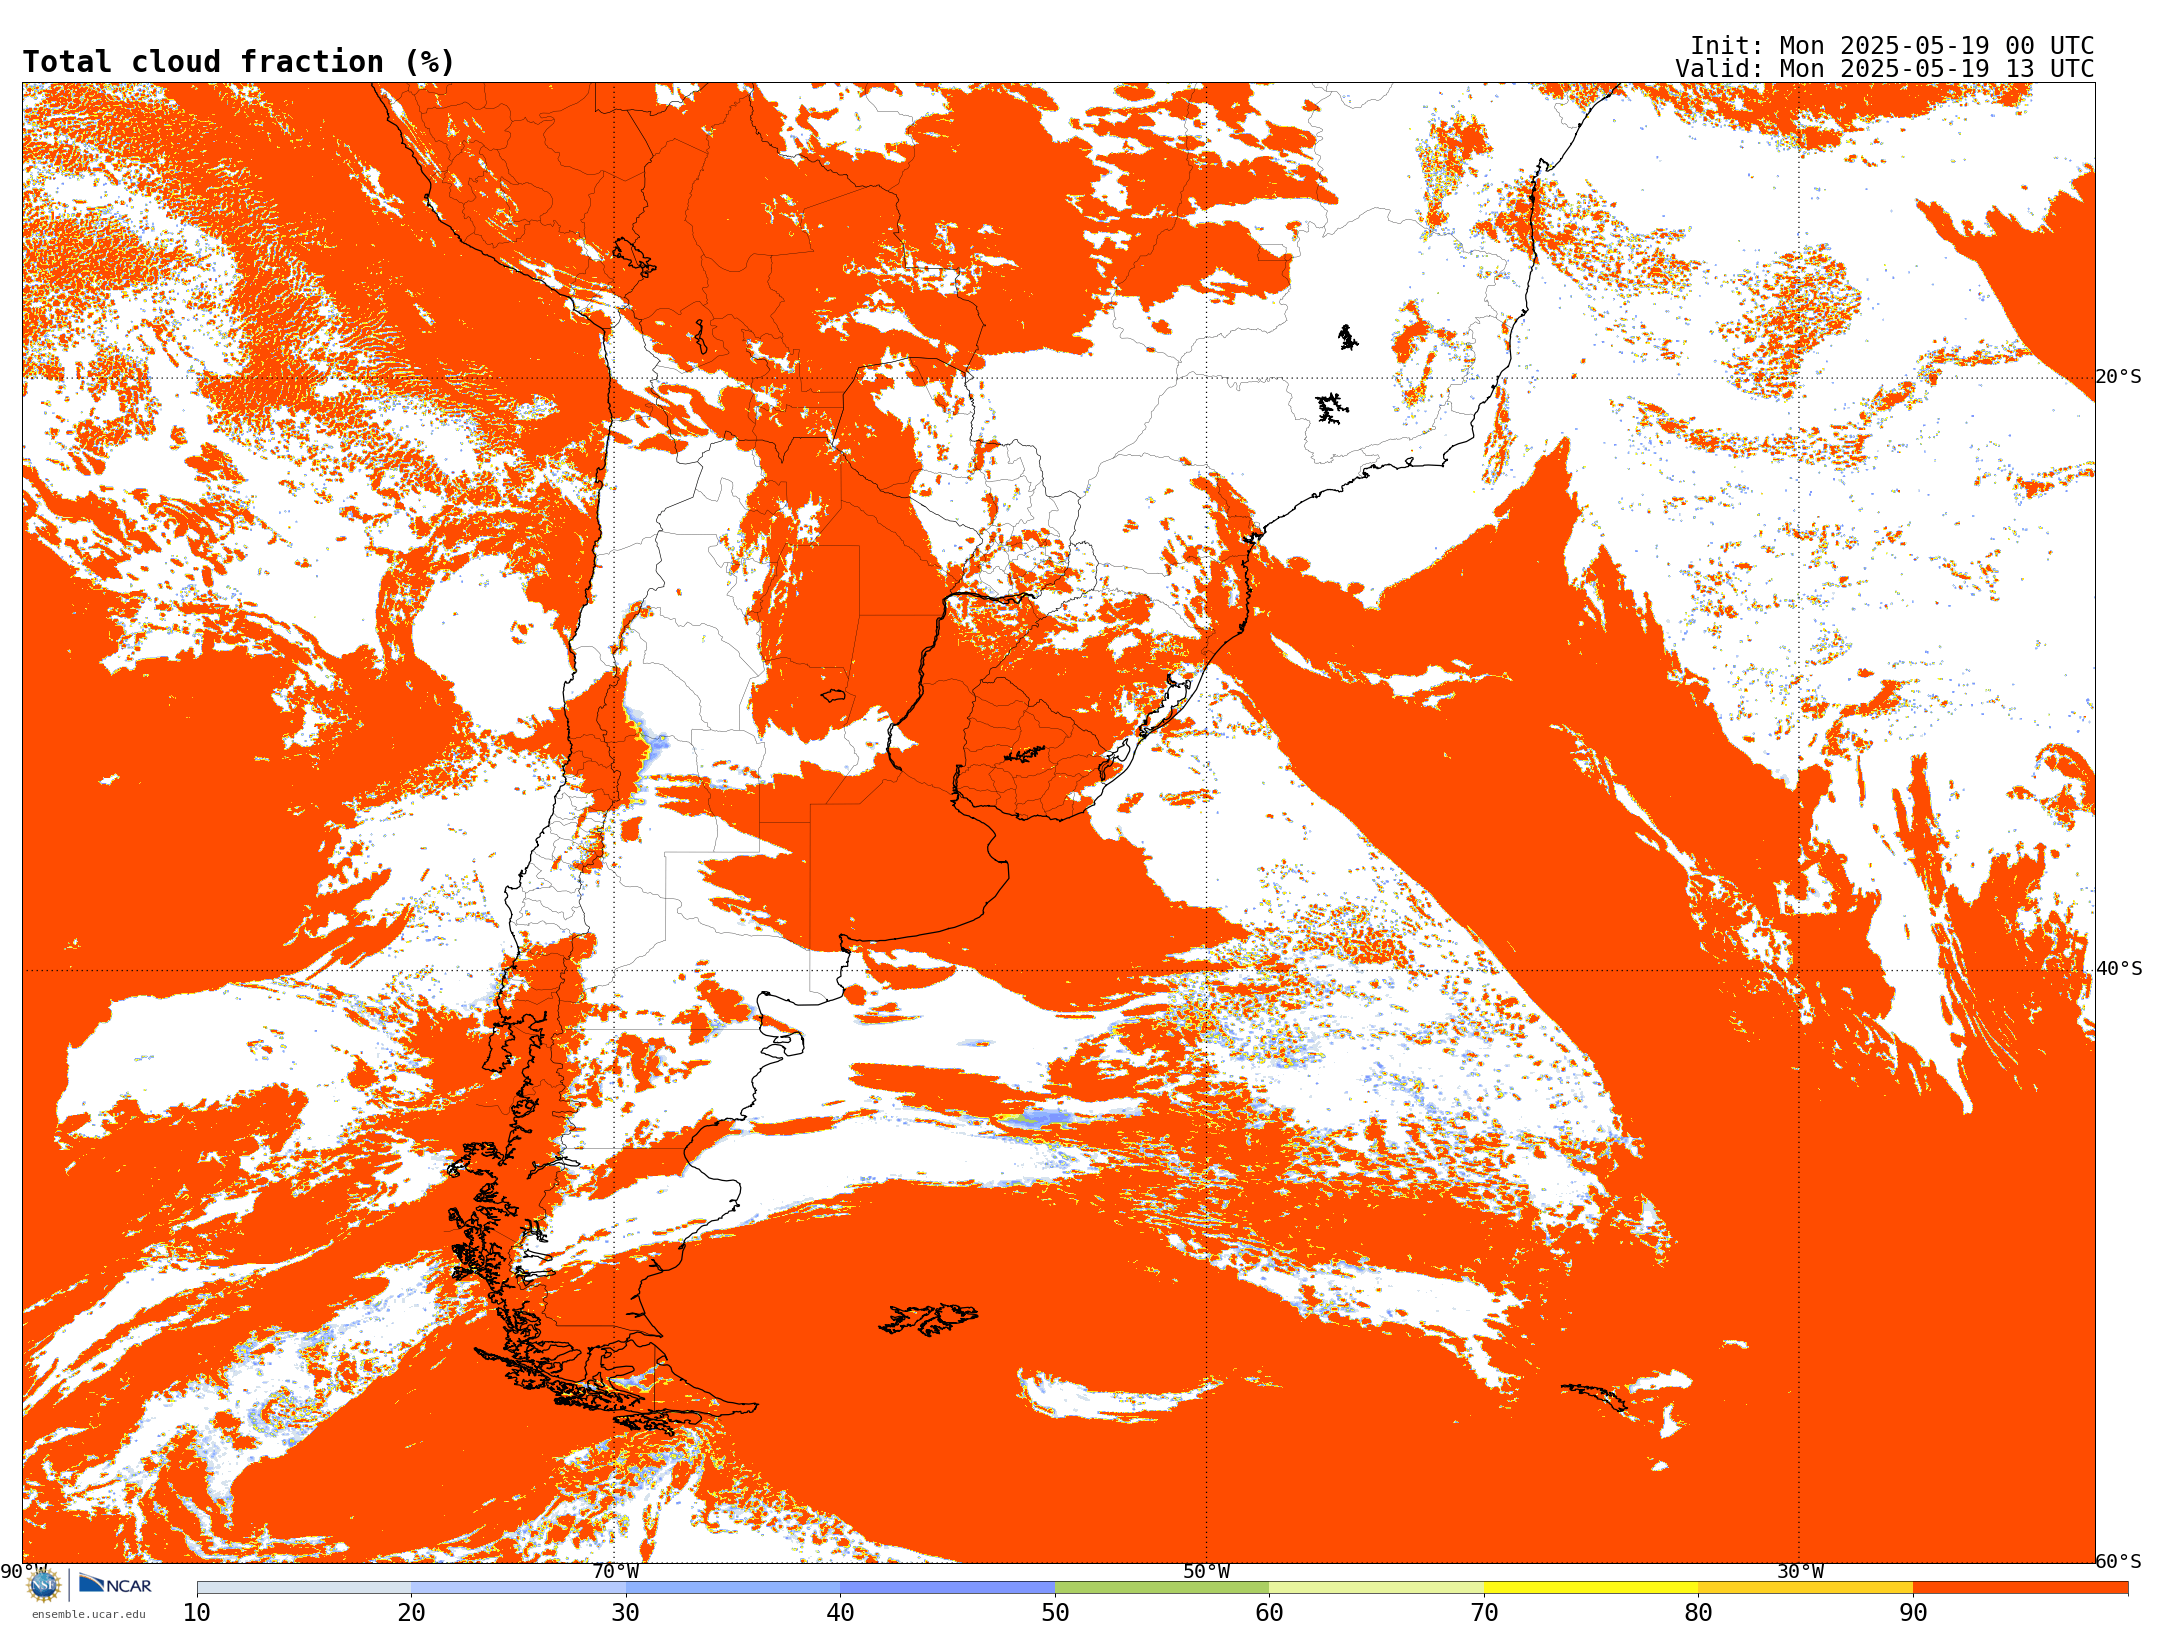2160x1626 pixels.
Task: Click the 40–50 periwinkle colorbar segment
Action: click(x=948, y=1588)
